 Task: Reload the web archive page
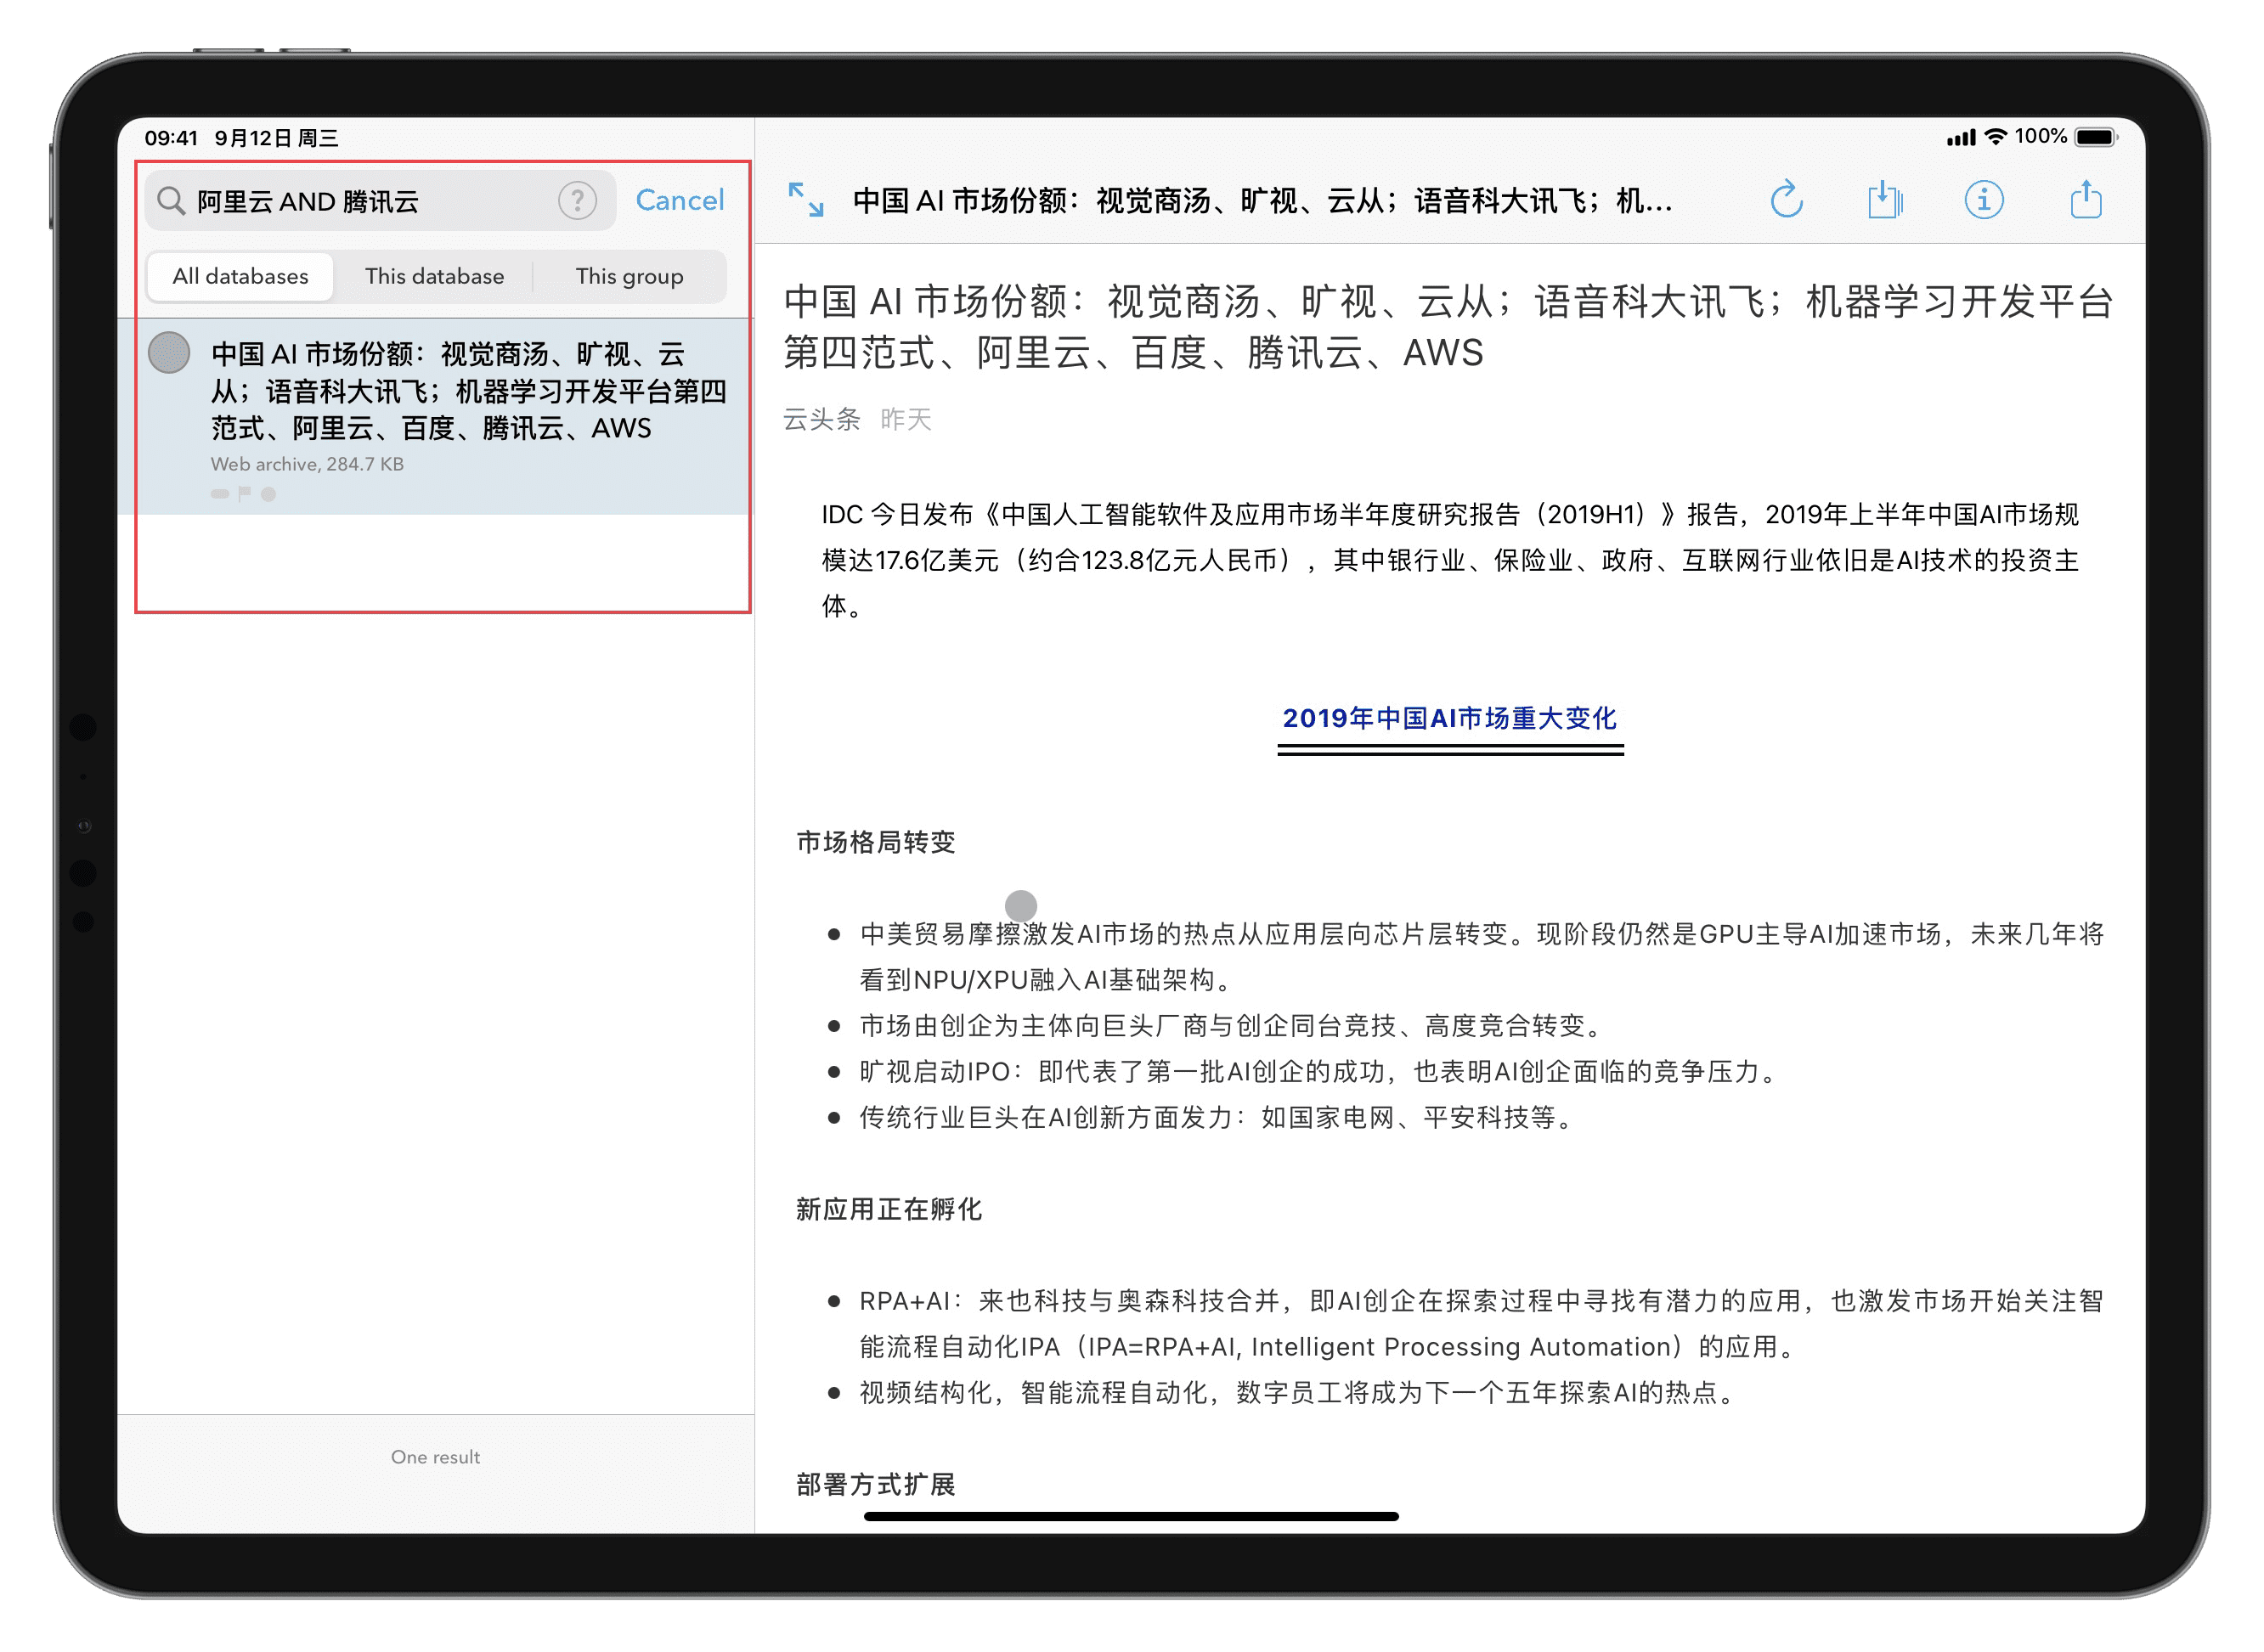click(x=1786, y=200)
